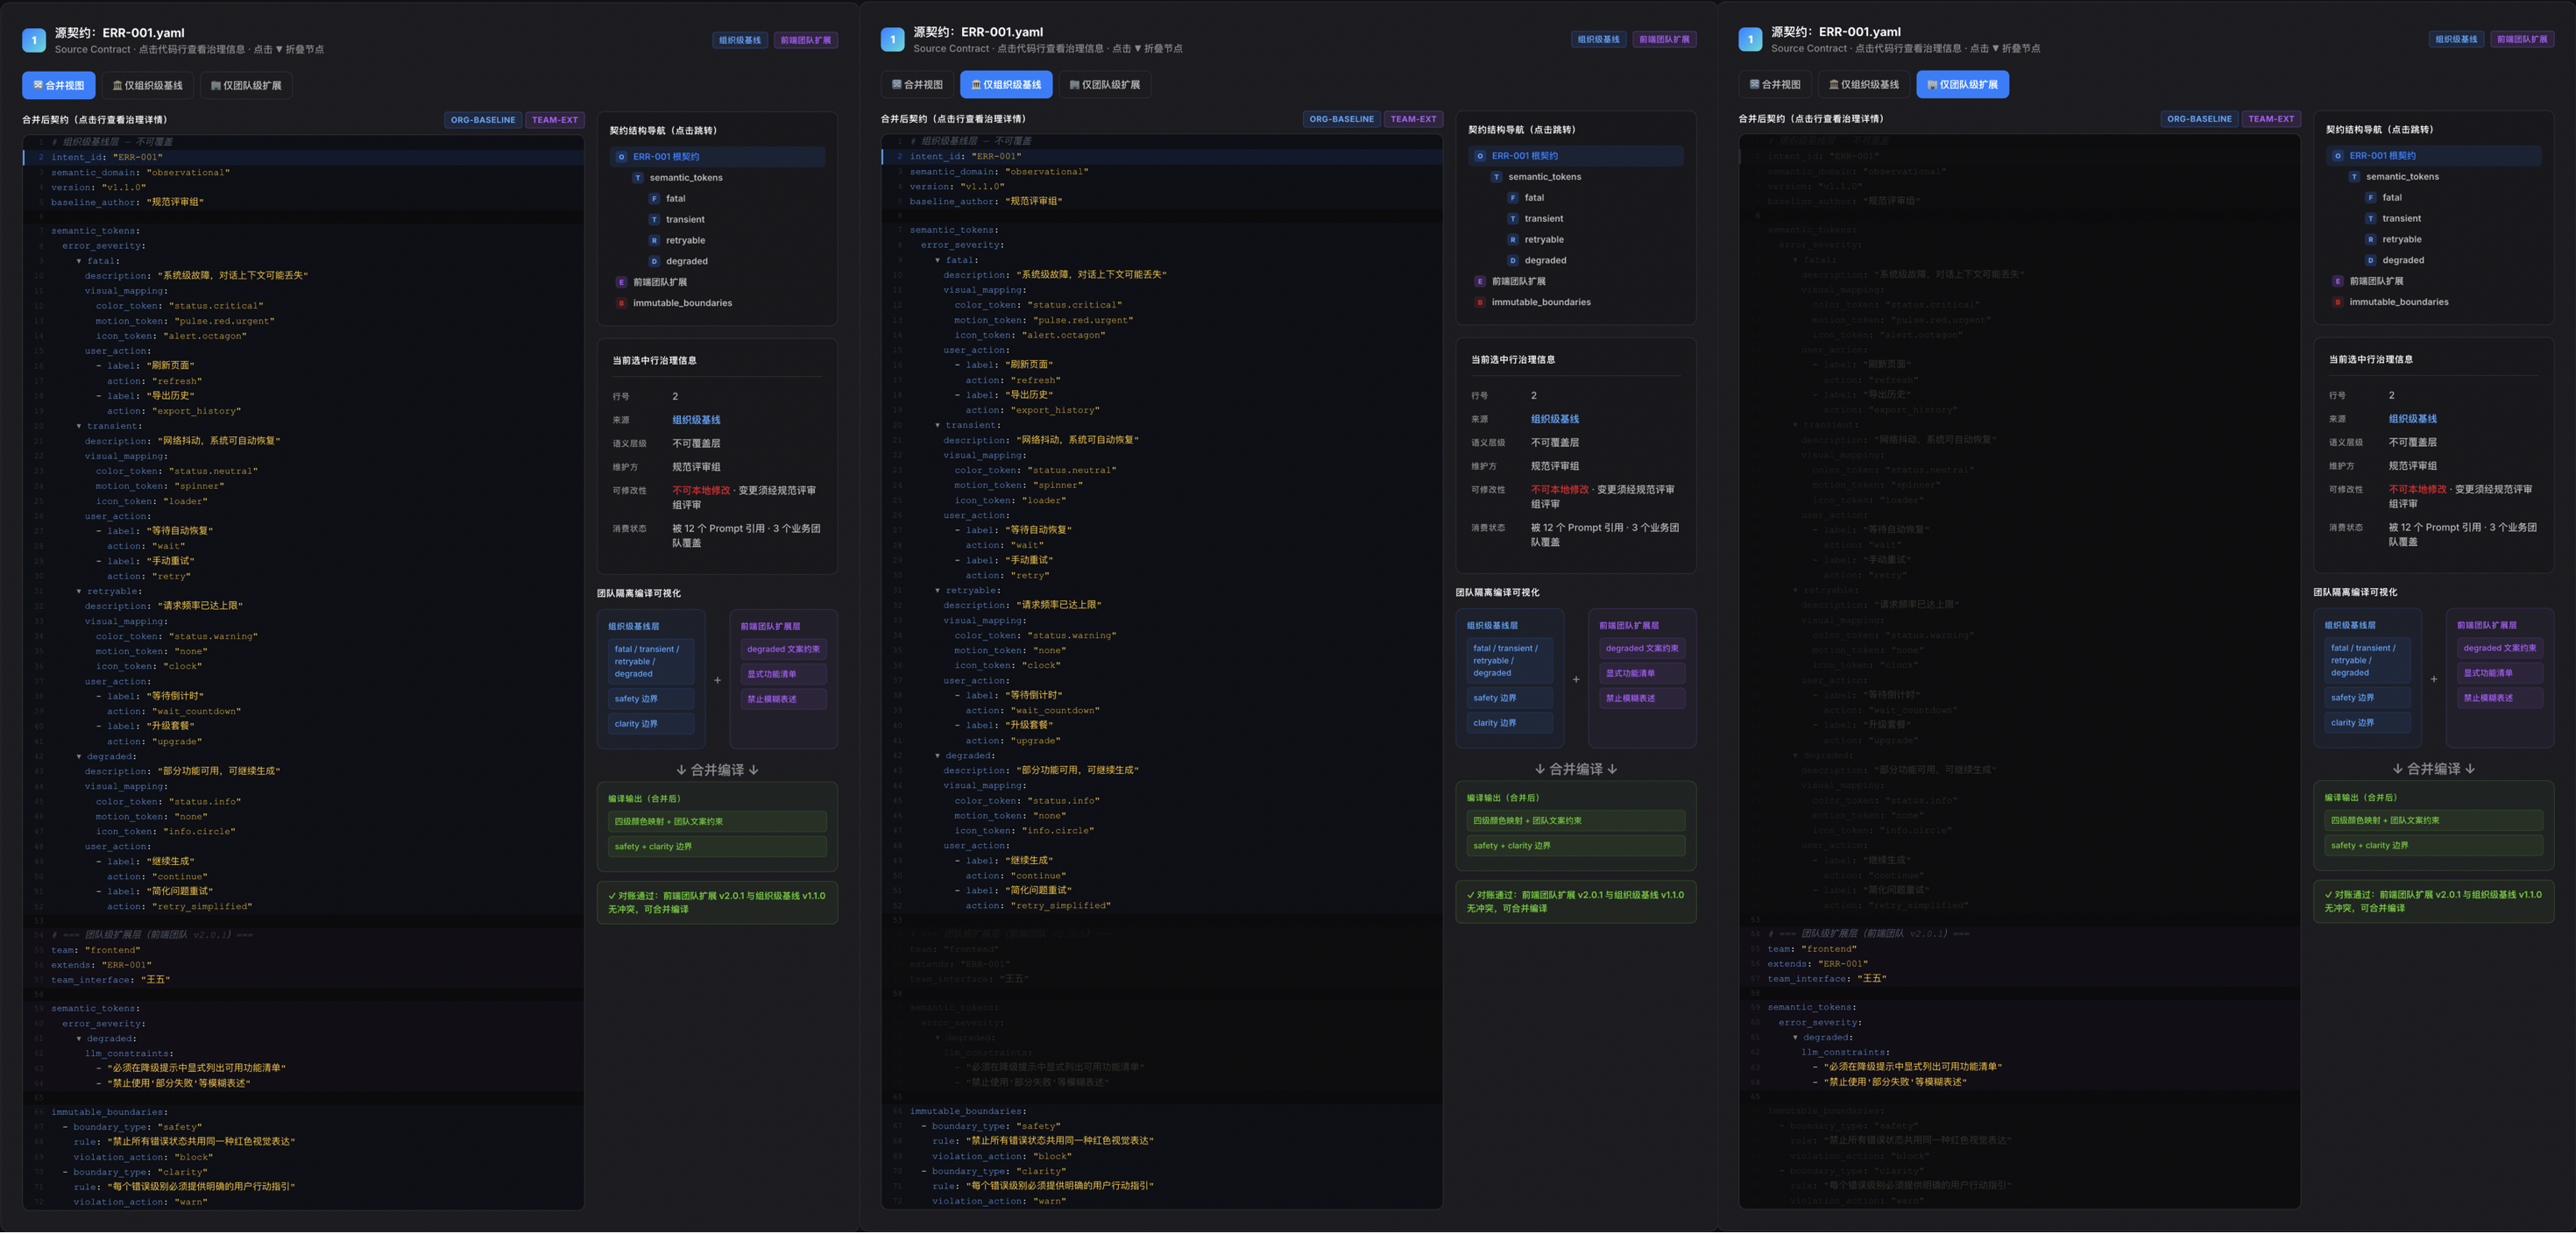2576x1234 pixels.
Task: Click the D icon beside degraded, team-extension-only panel
Action: 2370,260
